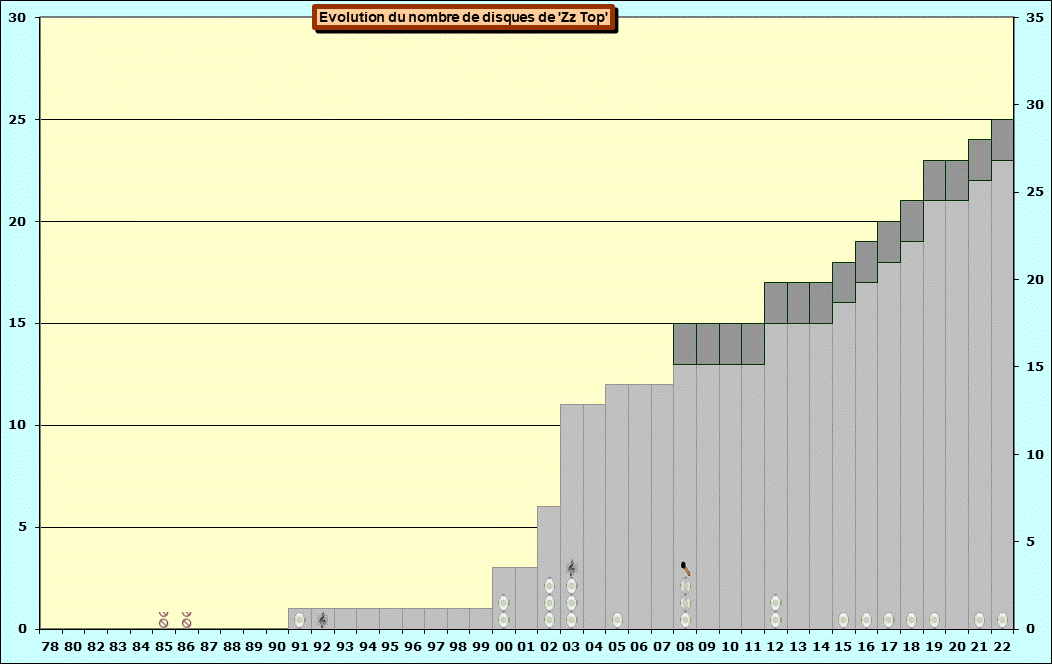Click the treble clef icon above year 03

click(x=571, y=568)
